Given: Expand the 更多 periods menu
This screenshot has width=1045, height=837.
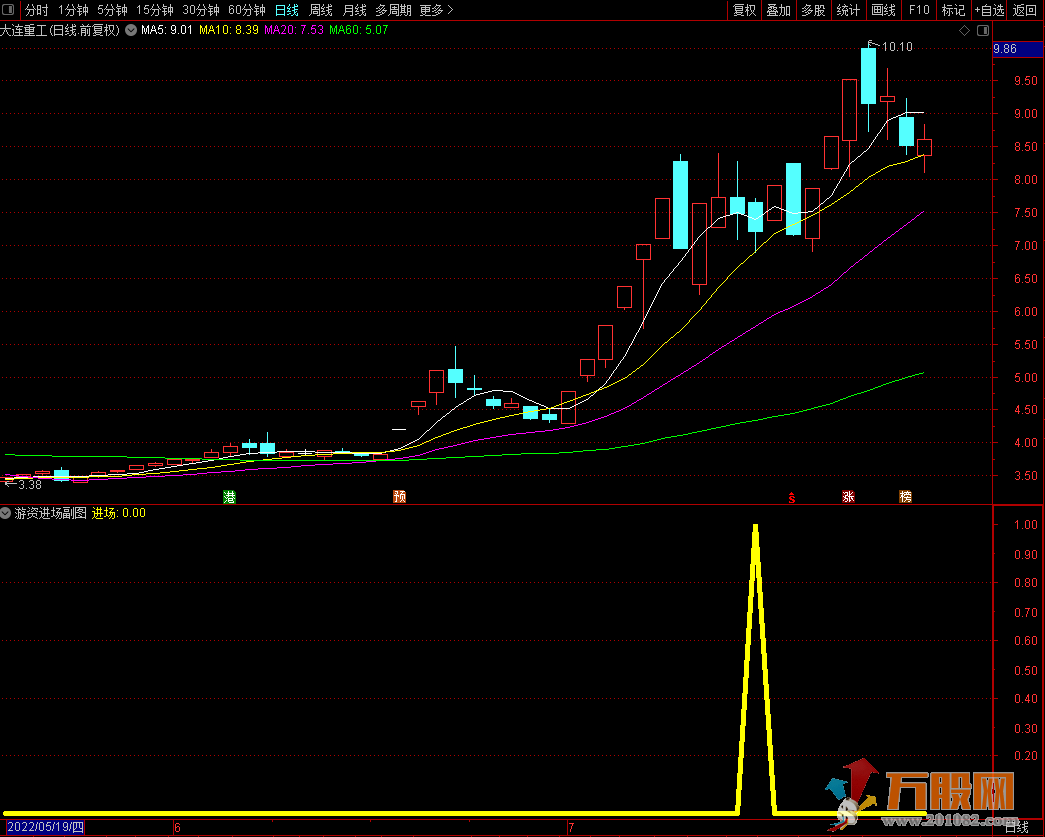Looking at the screenshot, I should coord(437,10).
